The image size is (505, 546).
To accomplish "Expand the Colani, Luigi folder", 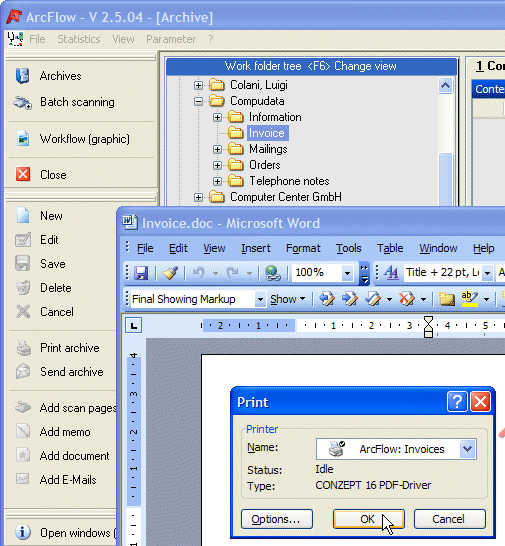I will (x=199, y=85).
